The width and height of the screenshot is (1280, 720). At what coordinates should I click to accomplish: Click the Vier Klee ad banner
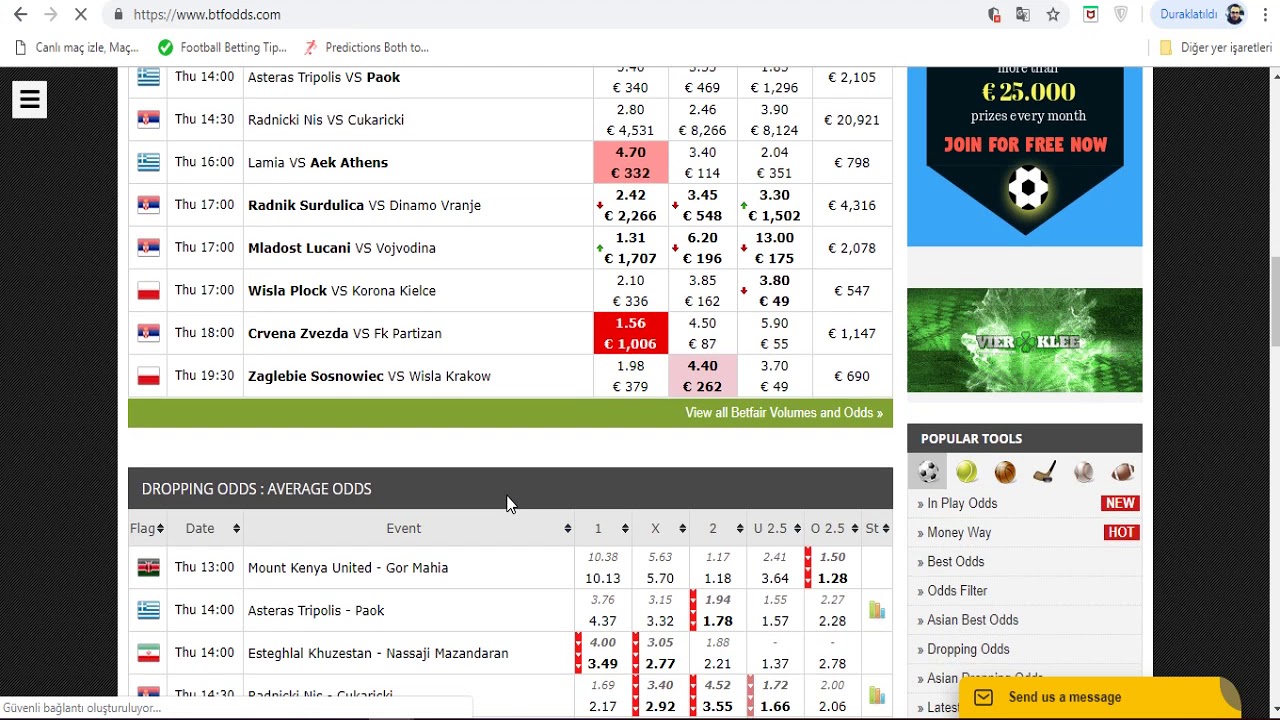(x=1024, y=340)
